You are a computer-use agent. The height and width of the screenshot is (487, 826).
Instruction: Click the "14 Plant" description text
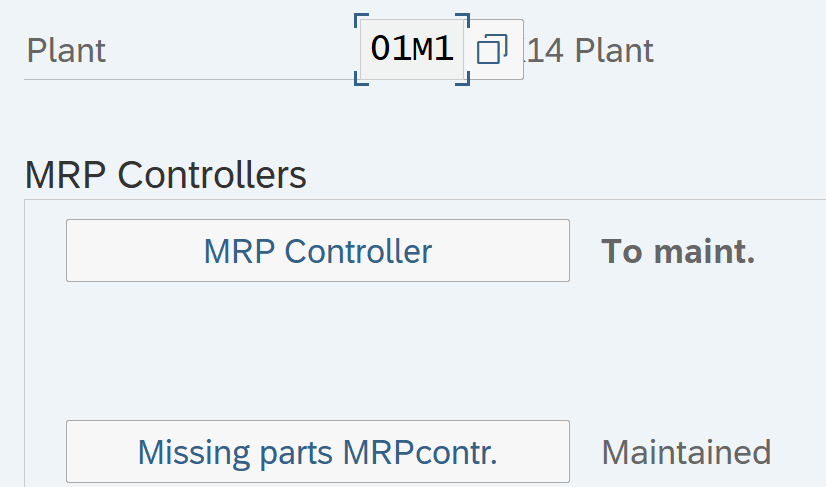(590, 50)
